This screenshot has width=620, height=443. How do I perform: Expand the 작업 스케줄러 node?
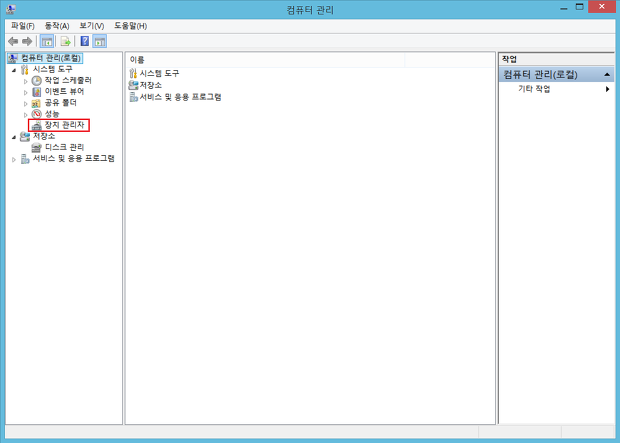pyautogui.click(x=26, y=81)
